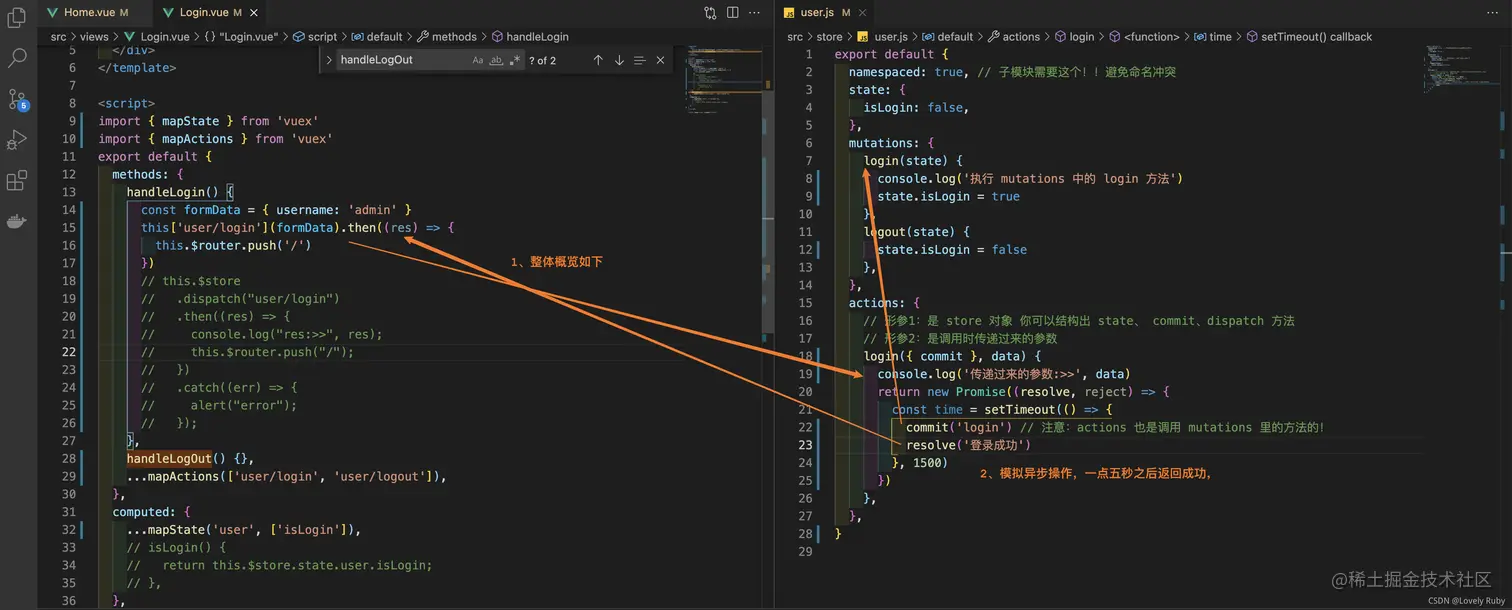Click line number 22 in Login.vue editor
This screenshot has height=610, width=1512.
(x=69, y=352)
